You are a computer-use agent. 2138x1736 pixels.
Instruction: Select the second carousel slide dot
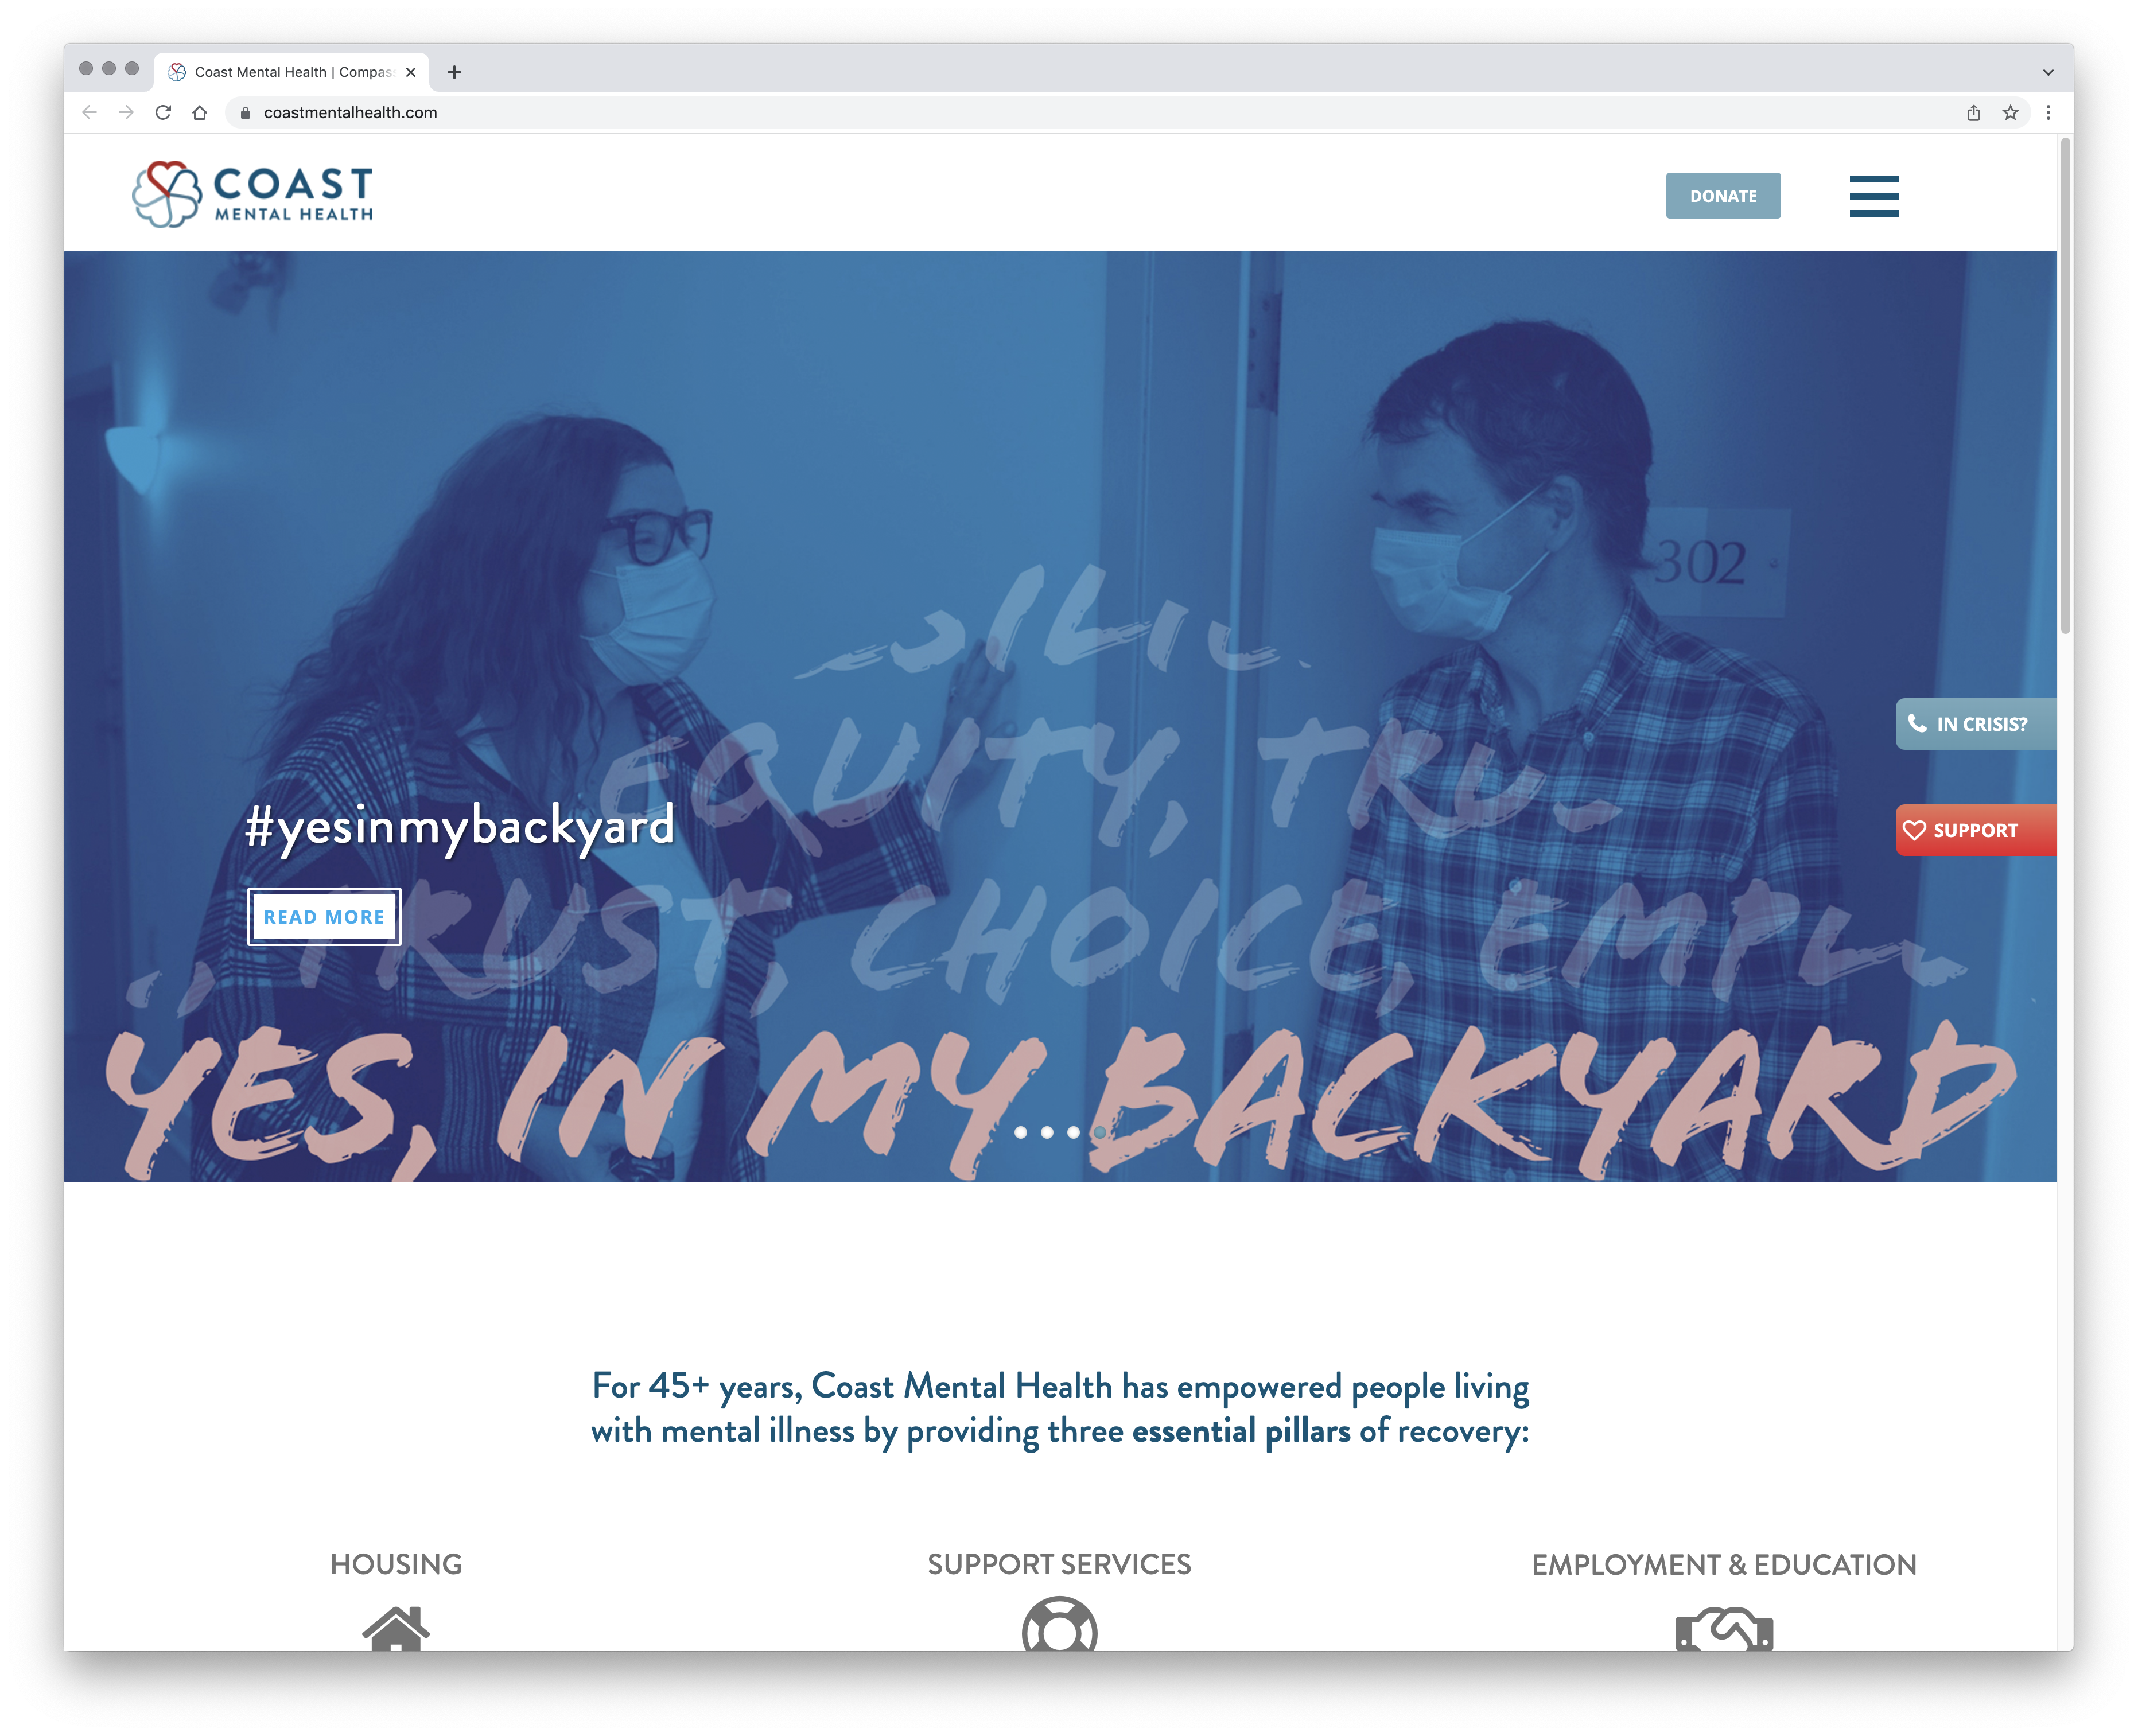tap(1046, 1132)
